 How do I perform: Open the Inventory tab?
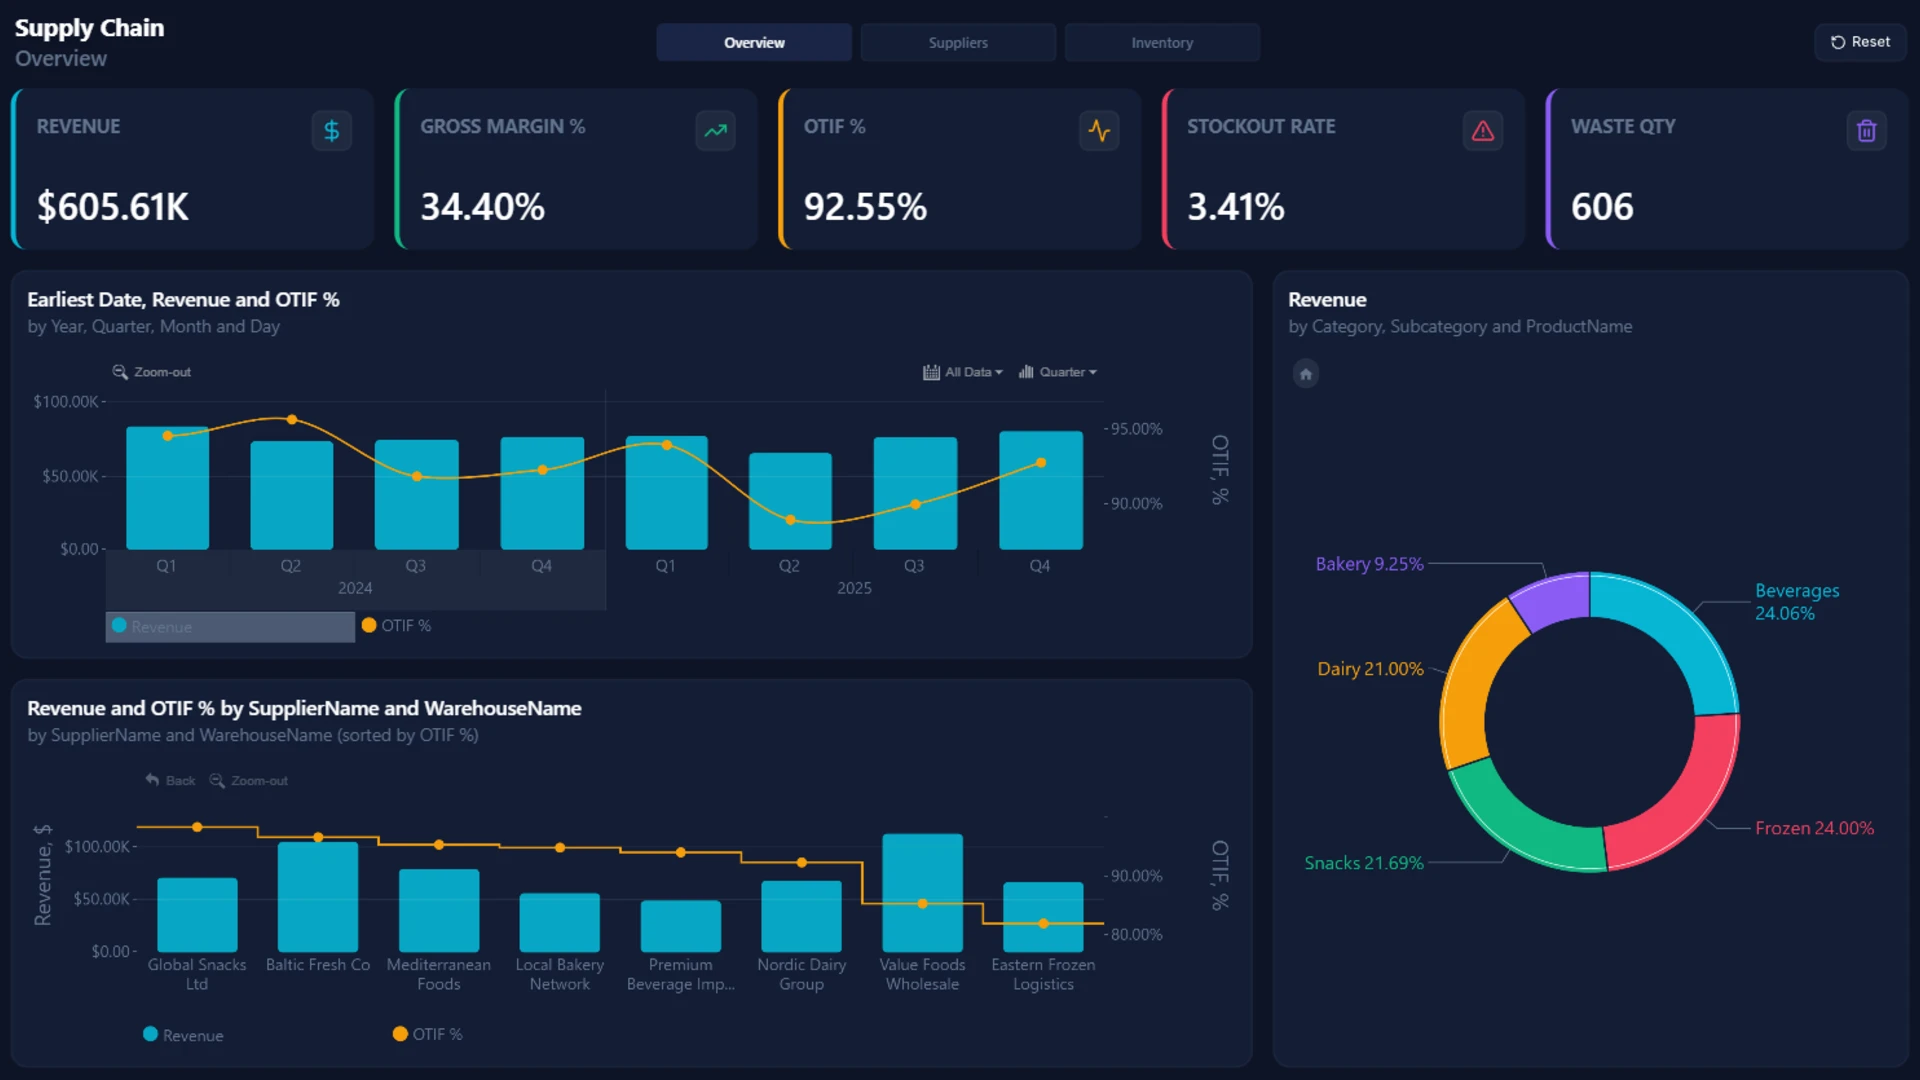tap(1162, 43)
